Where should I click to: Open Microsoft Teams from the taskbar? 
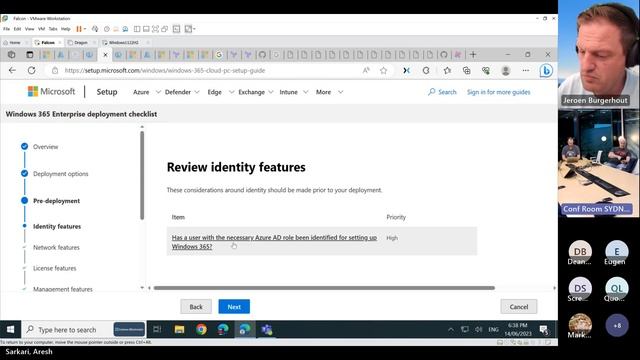tap(267, 329)
